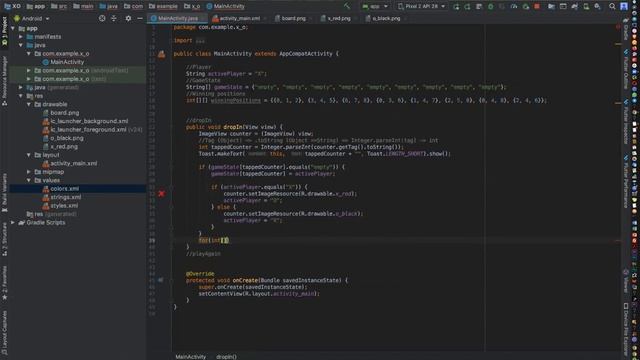Open the Profile app icon
Viewport: 640px width, 360px height.
pyautogui.click(x=514, y=6)
